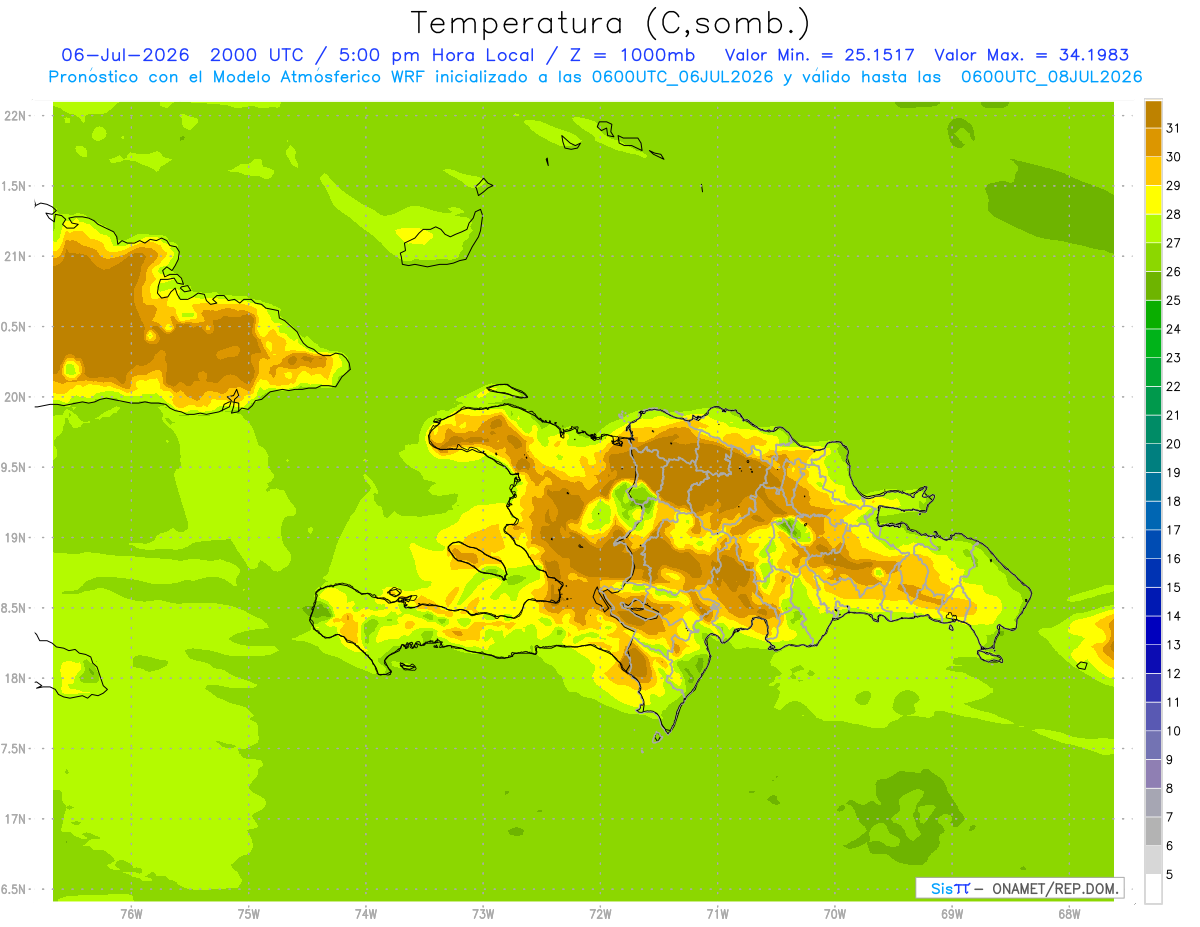This screenshot has width=1200, height=927.
Task: Click the '19N' latitude axis label
Action: tap(15, 538)
